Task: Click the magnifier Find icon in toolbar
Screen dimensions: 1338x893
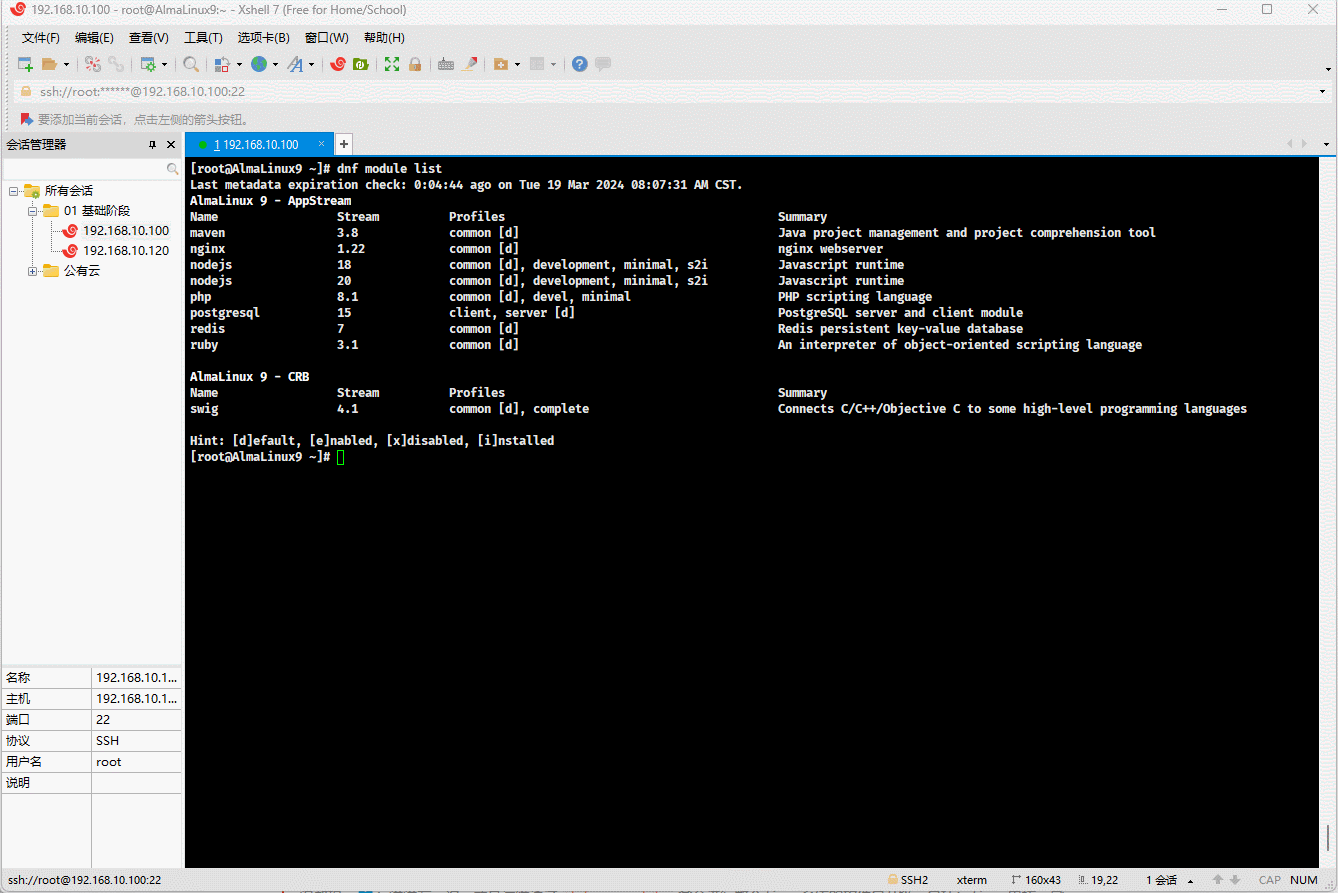Action: [x=191, y=64]
